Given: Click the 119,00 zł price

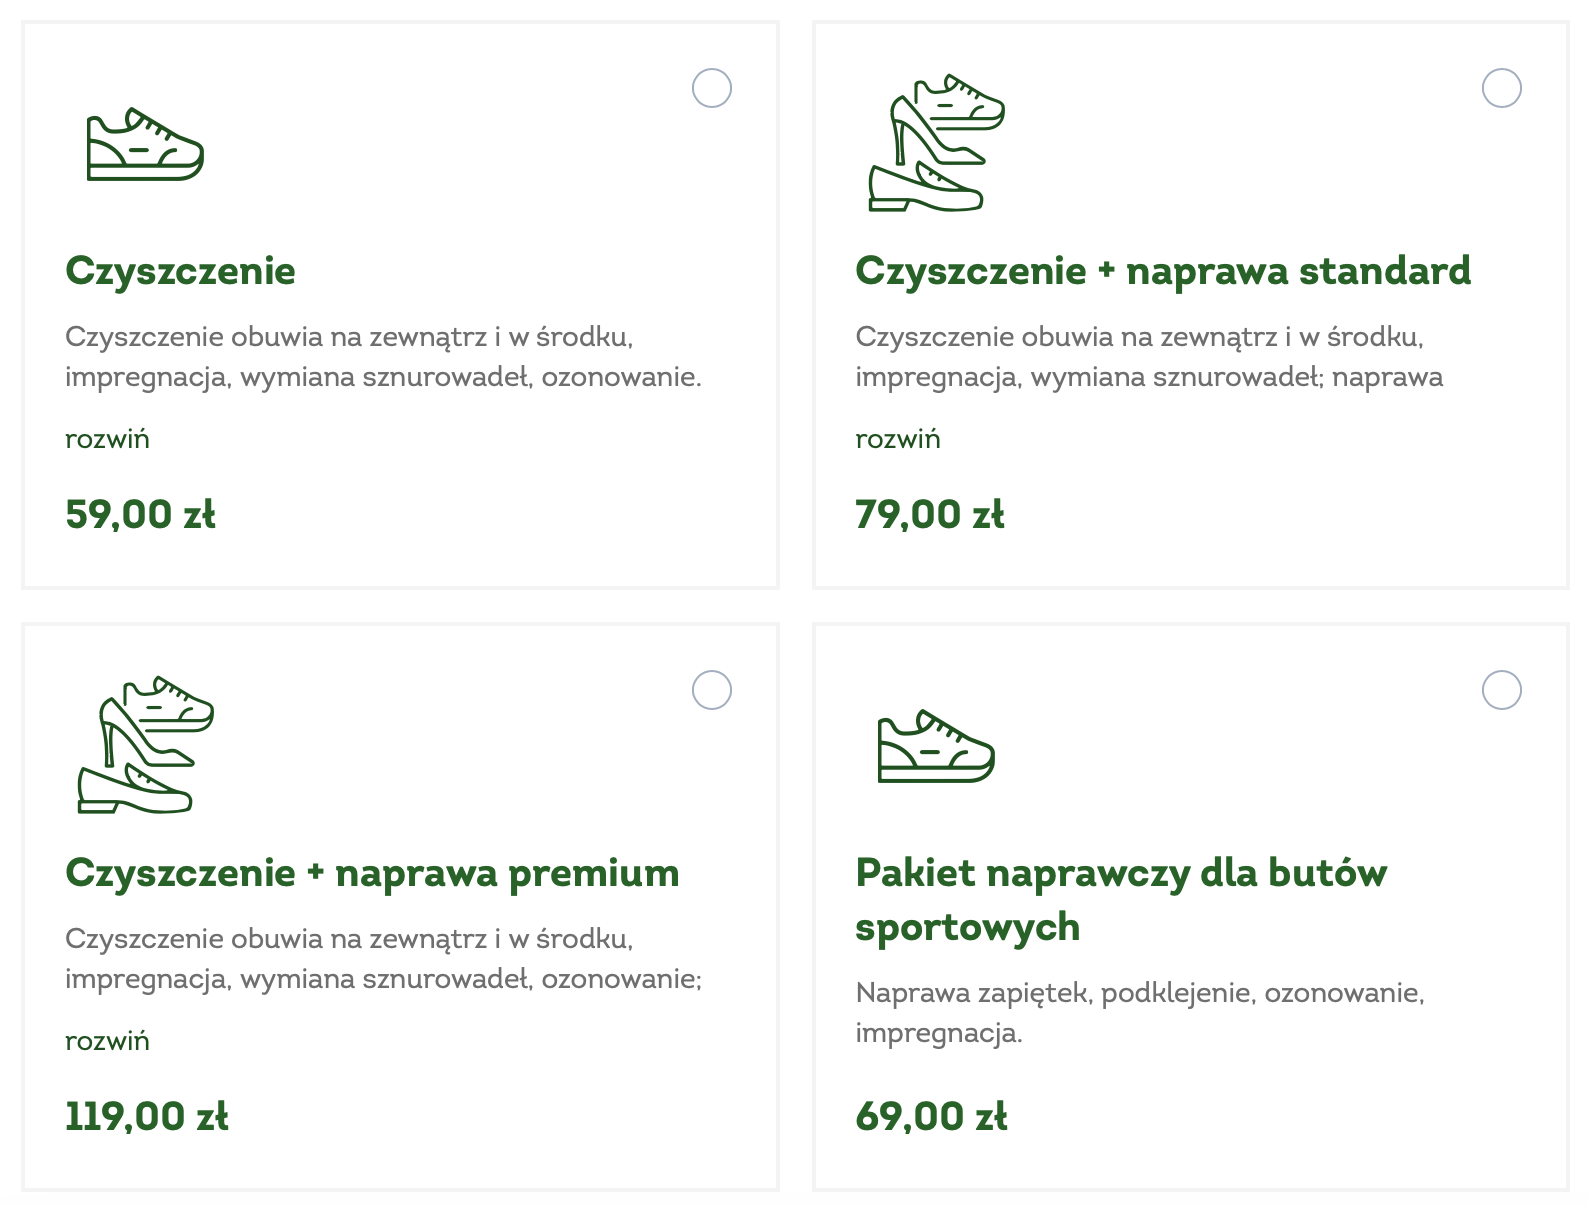Looking at the screenshot, I should pos(147,1116).
